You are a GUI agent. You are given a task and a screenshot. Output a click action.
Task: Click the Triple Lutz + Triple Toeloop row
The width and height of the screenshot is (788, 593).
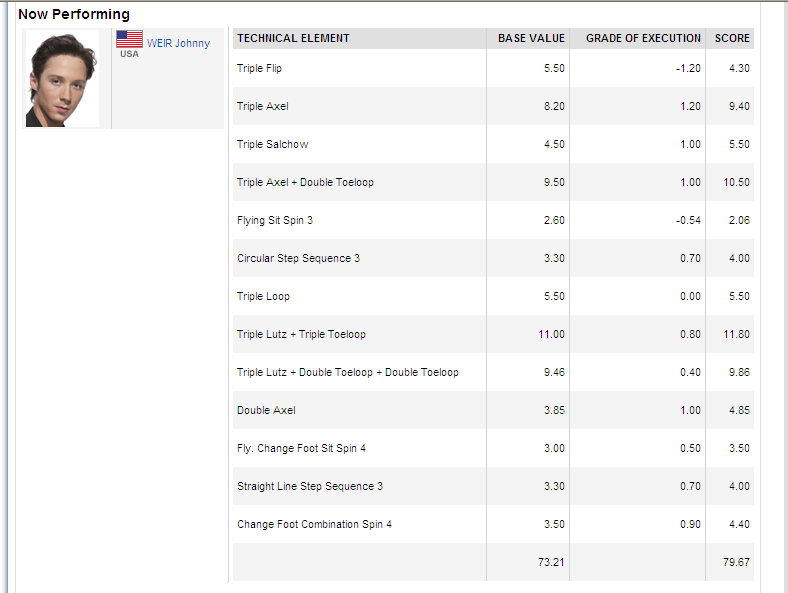tap(493, 334)
